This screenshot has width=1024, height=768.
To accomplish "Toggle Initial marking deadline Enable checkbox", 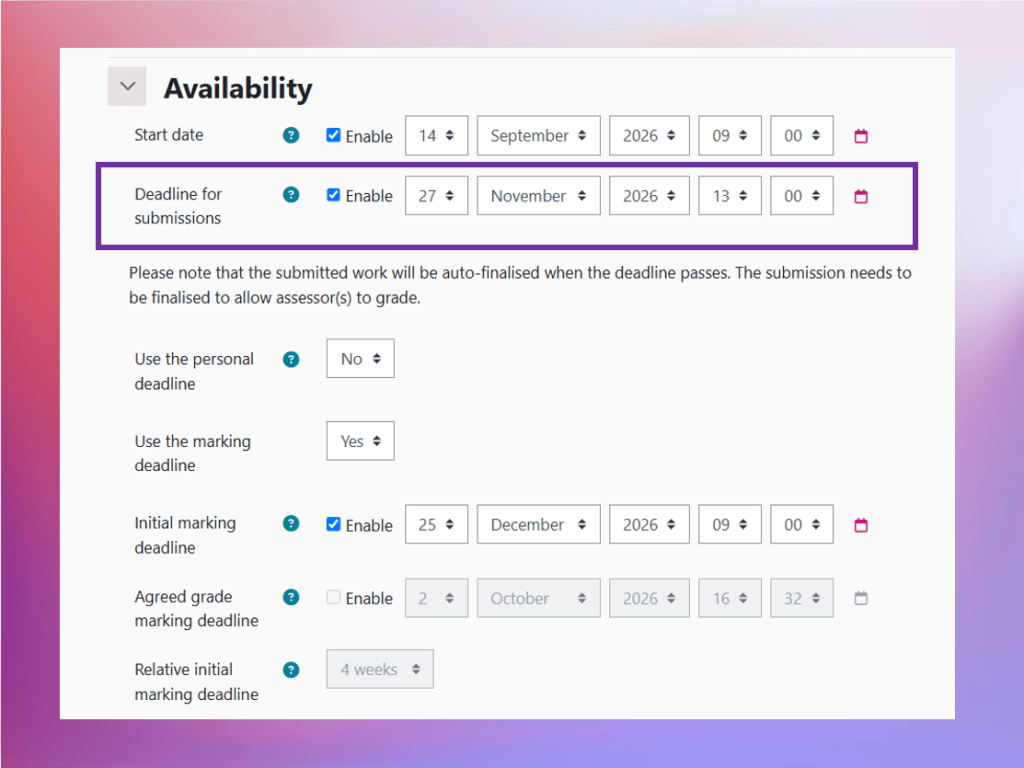I will [333, 524].
